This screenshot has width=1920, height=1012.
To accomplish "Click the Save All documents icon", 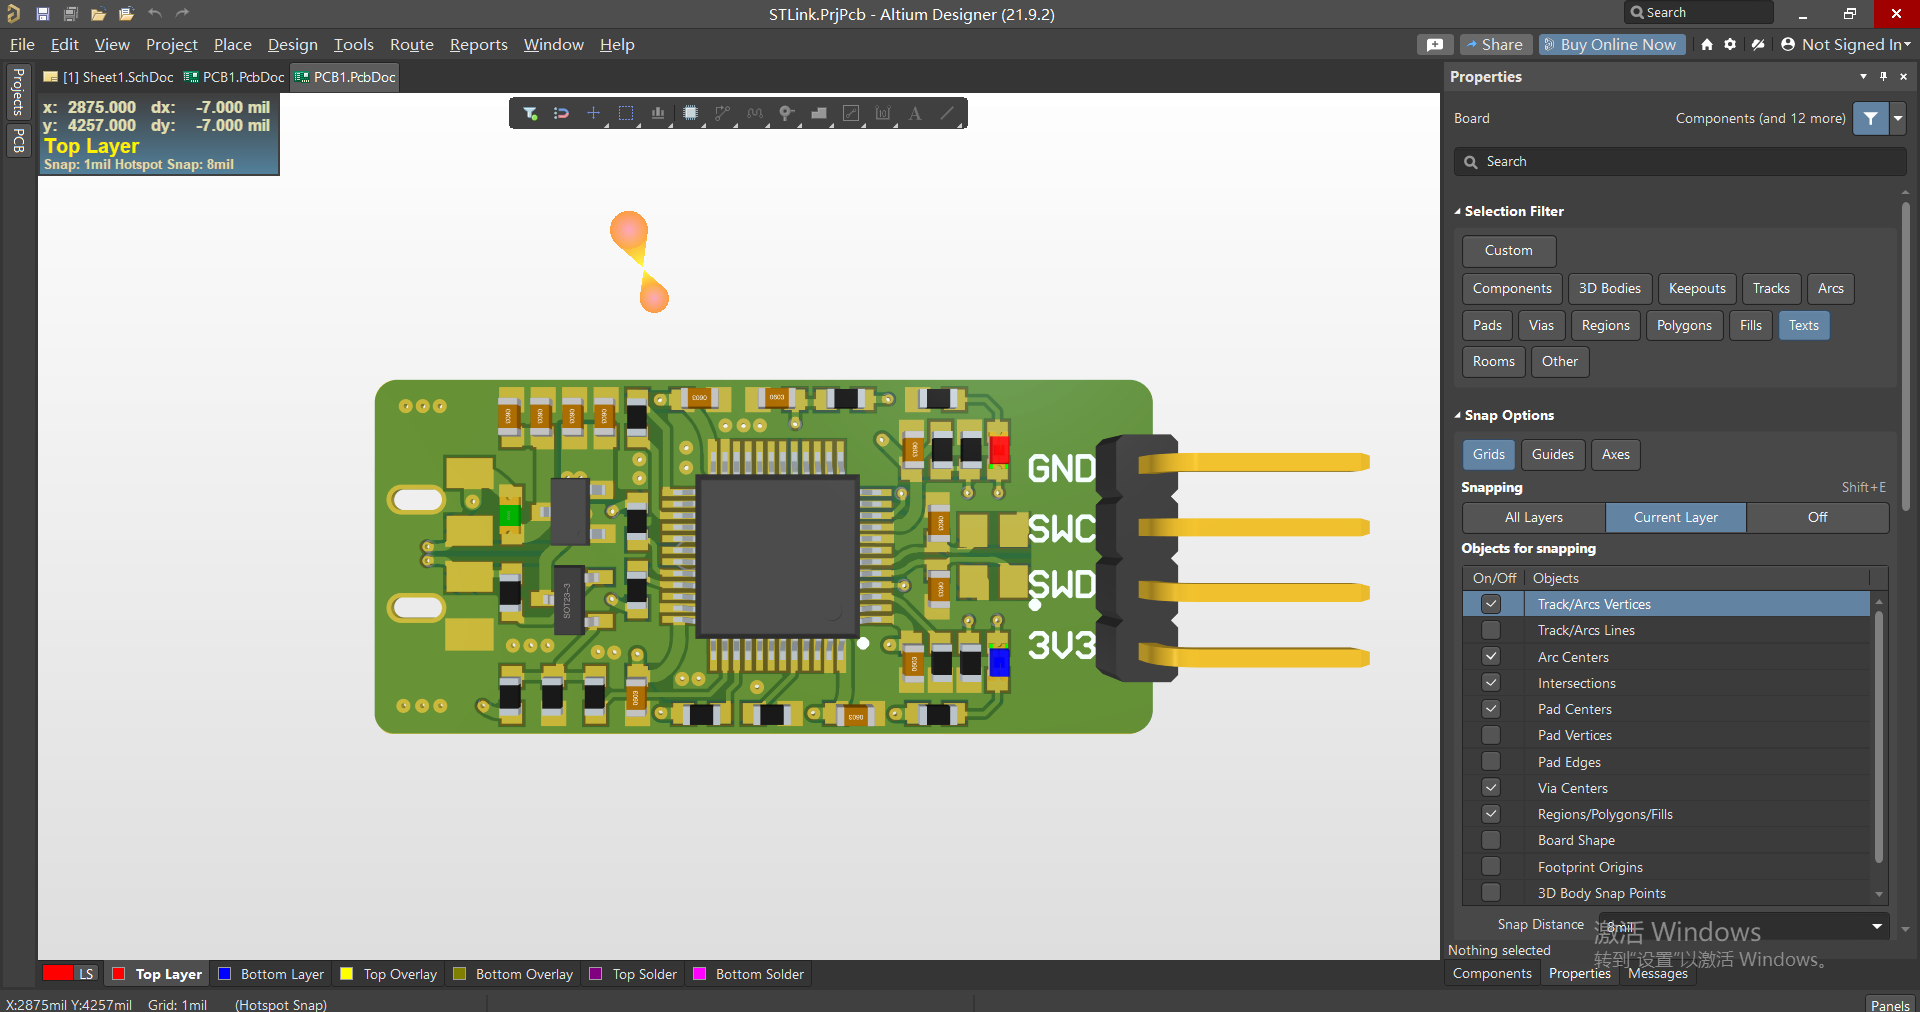I will [x=70, y=14].
